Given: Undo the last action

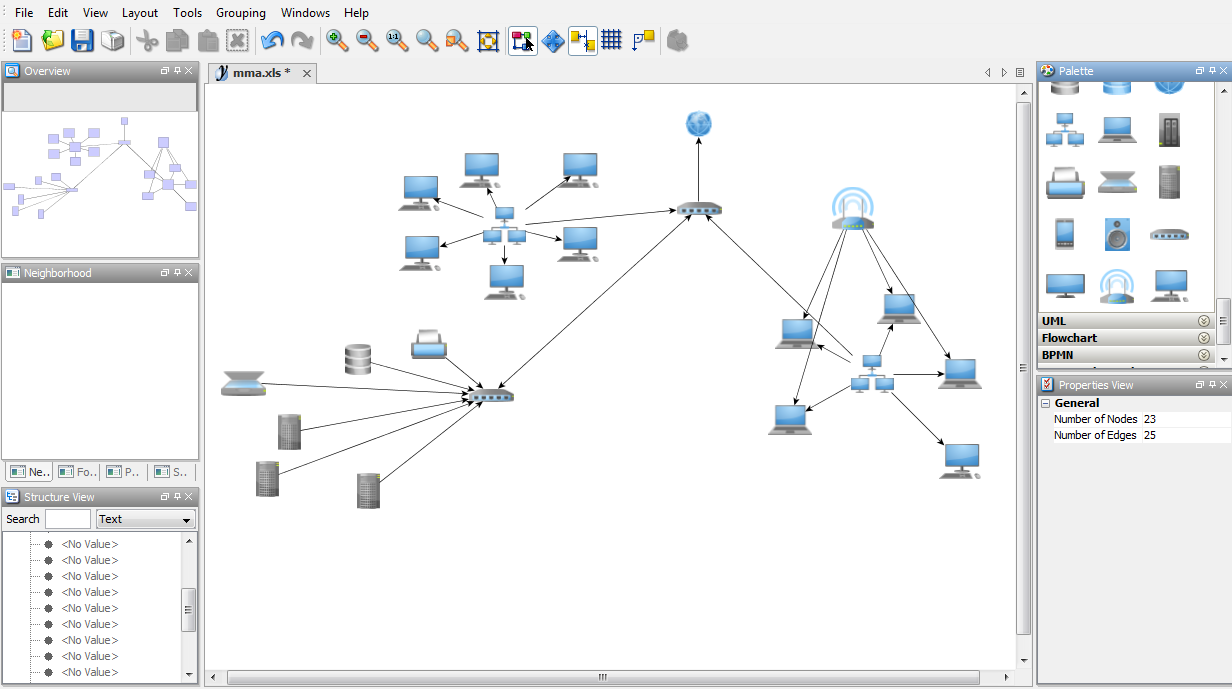Looking at the screenshot, I should click(x=272, y=40).
